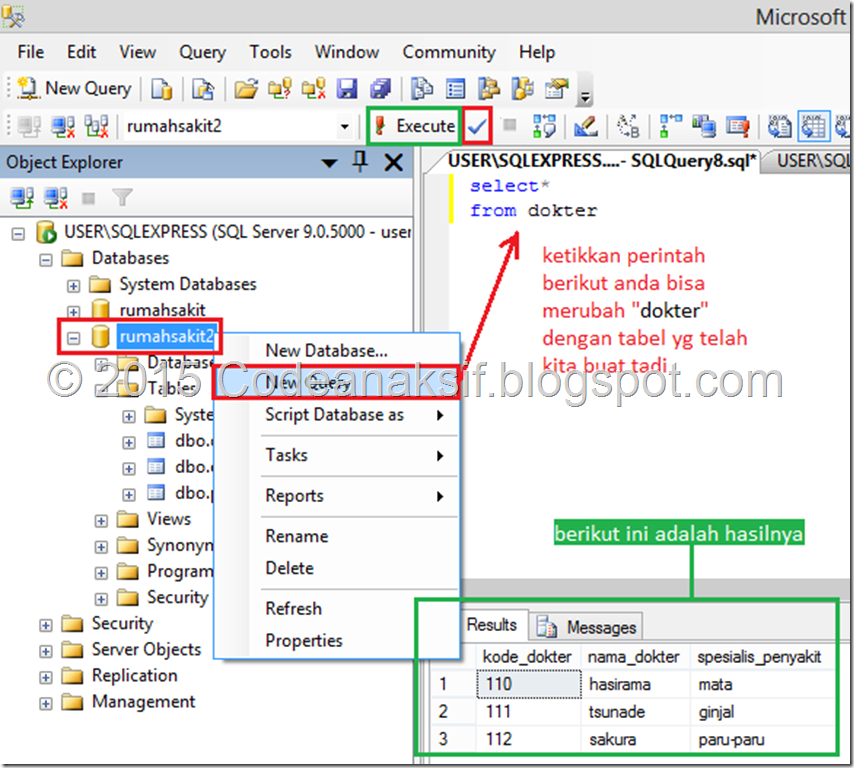Collapse the USER\SQLEXPRESS server node

pyautogui.click(x=19, y=234)
